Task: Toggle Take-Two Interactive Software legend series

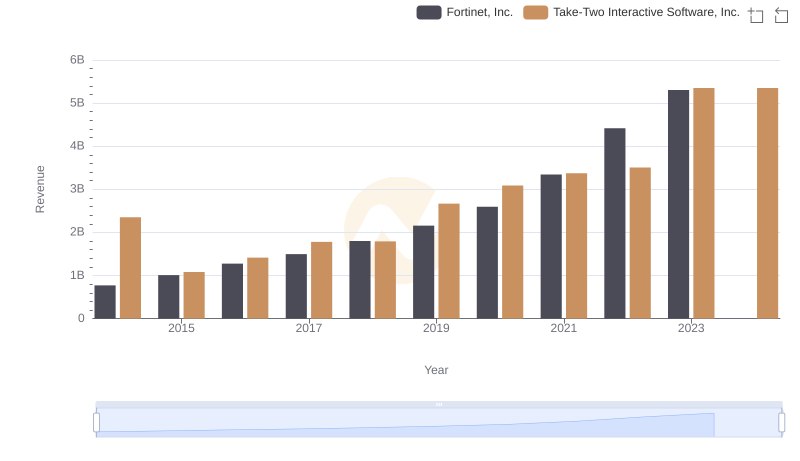Action: point(631,12)
